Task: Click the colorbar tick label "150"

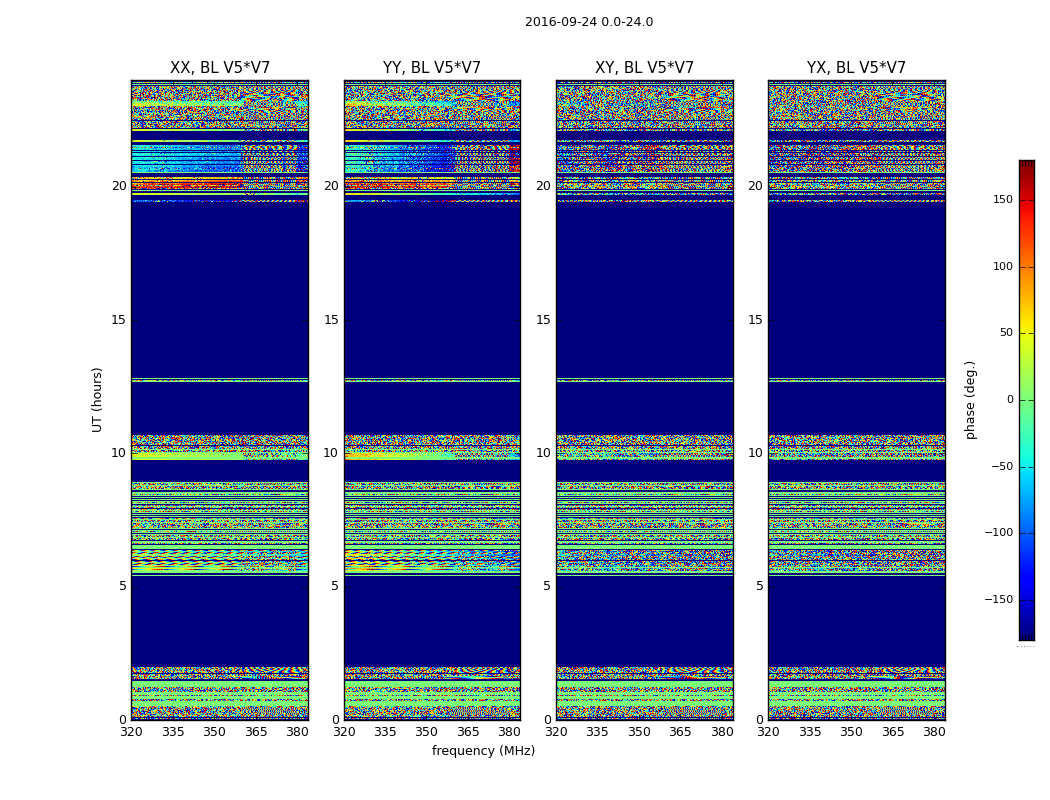Action: click(1002, 200)
